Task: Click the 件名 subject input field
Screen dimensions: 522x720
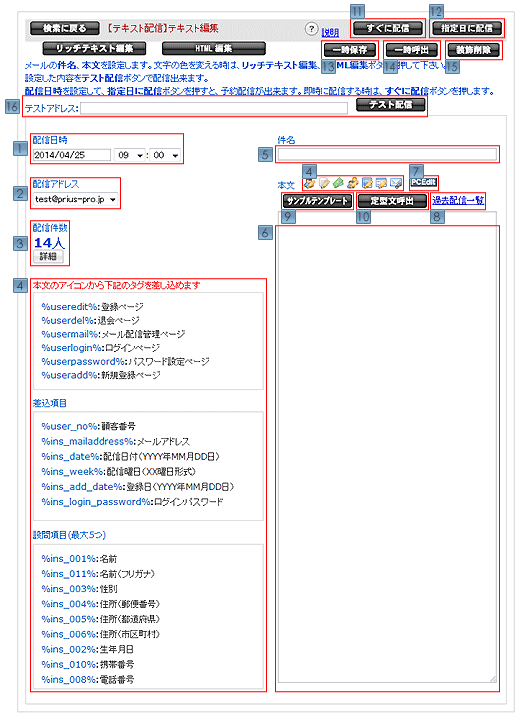Action: point(387,154)
